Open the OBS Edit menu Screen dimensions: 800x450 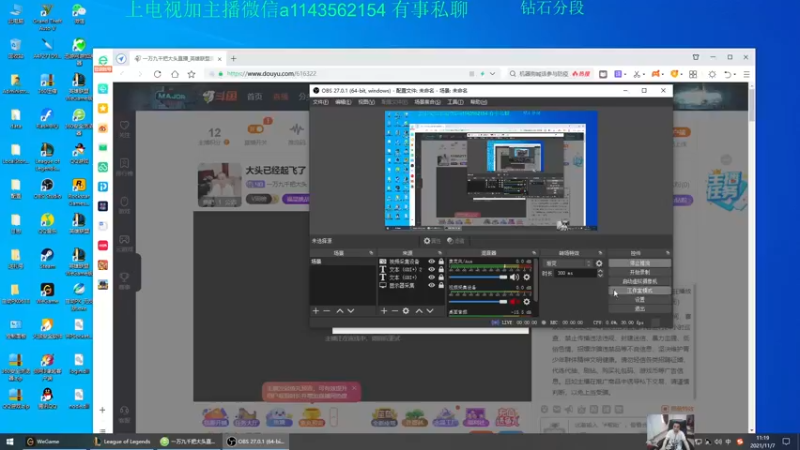343,102
